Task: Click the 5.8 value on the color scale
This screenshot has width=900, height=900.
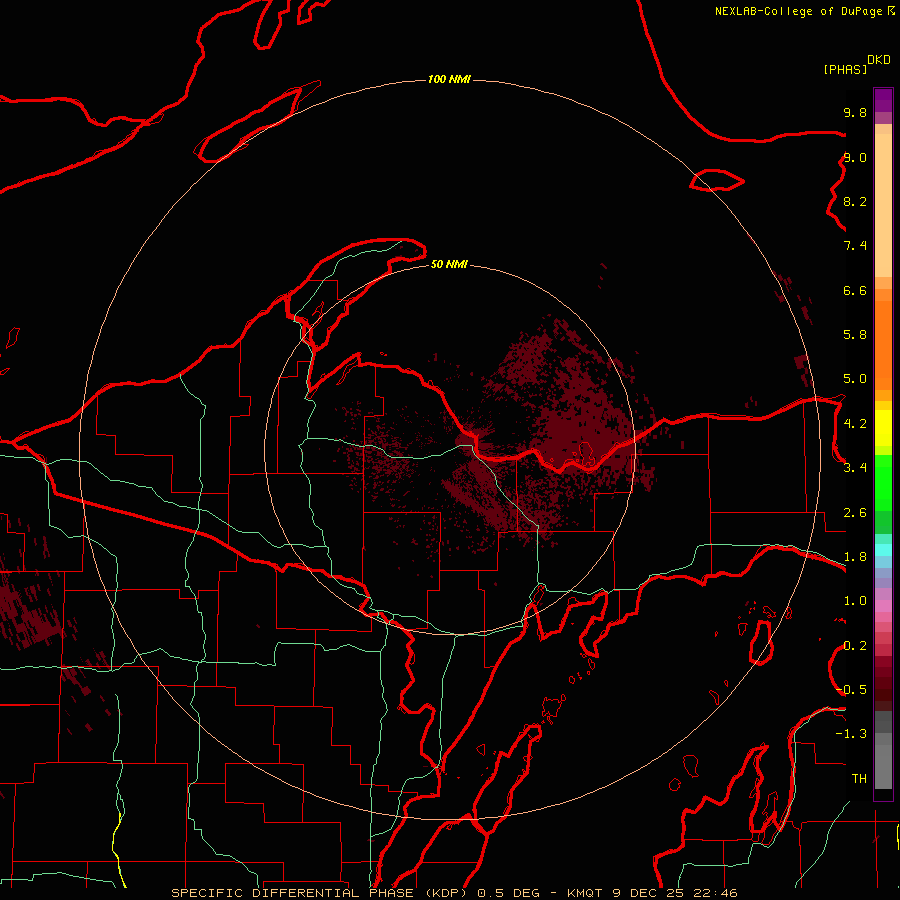Action: [x=855, y=335]
